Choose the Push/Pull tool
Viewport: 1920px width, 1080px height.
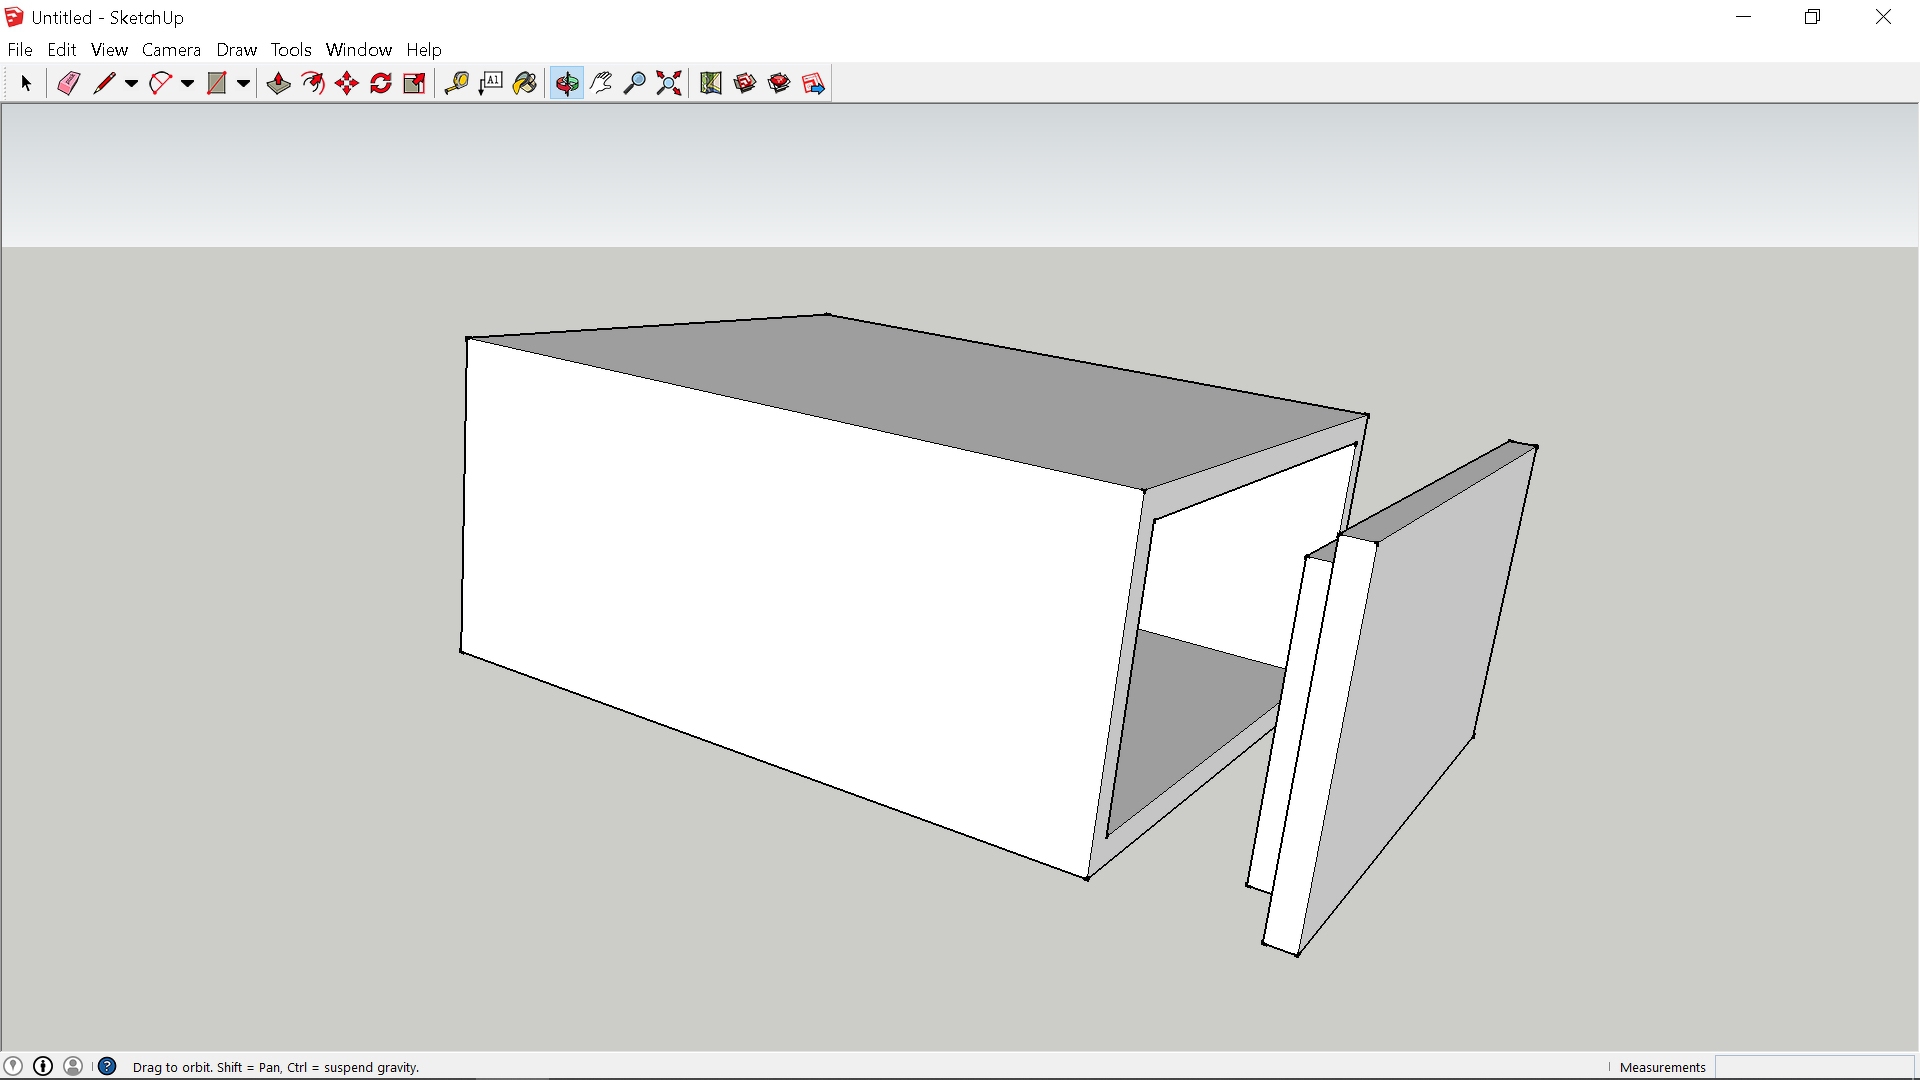tap(279, 84)
